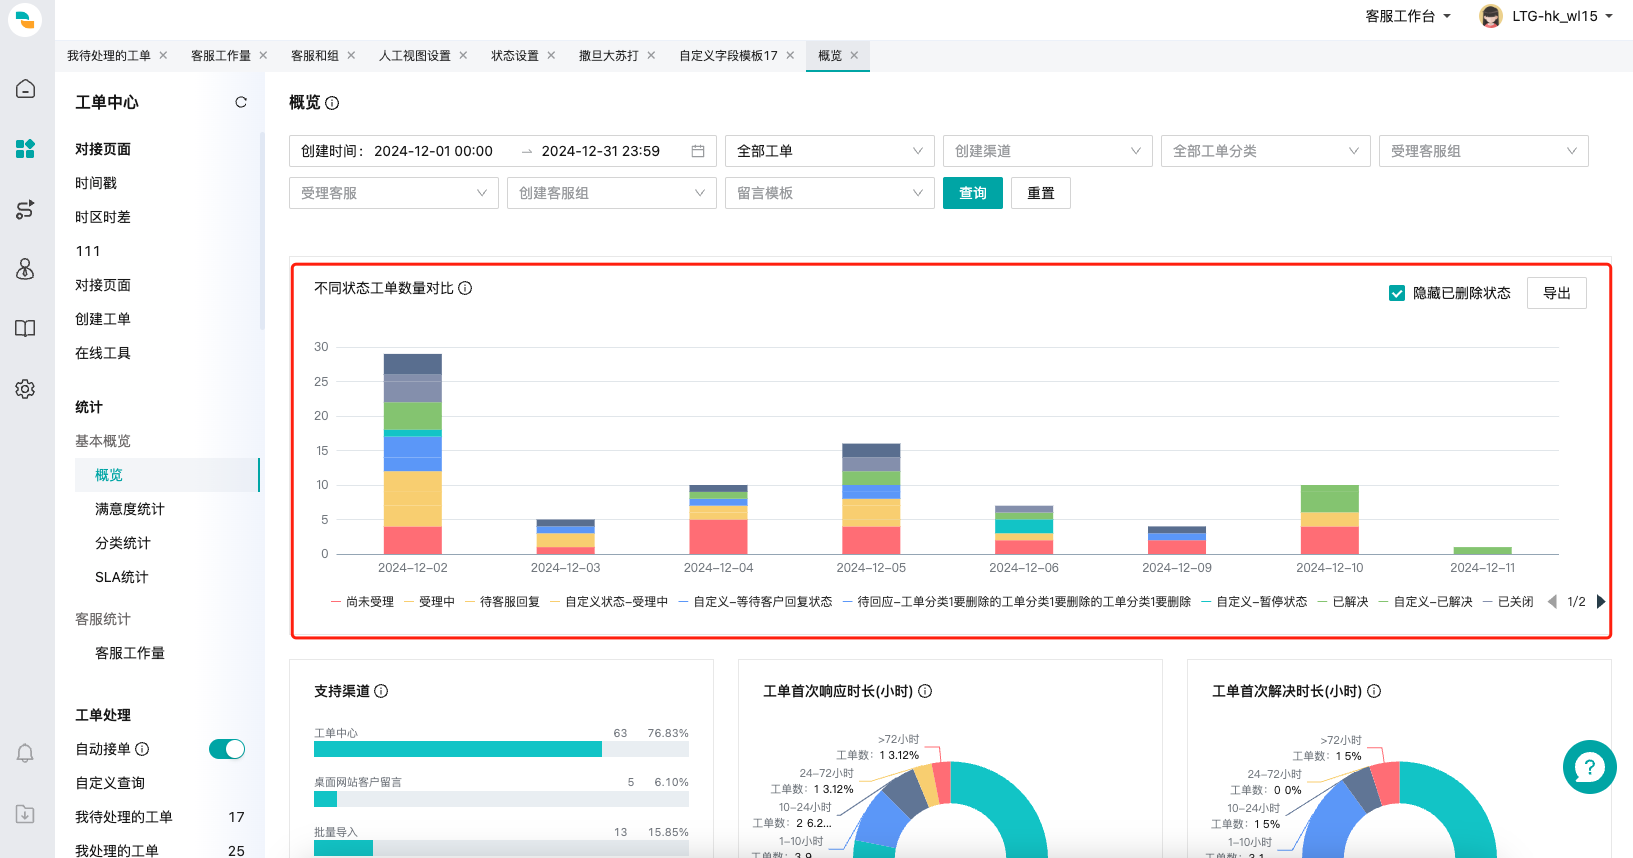Open 满意度统计 in sidebar
The width and height of the screenshot is (1633, 858).
(130, 509)
